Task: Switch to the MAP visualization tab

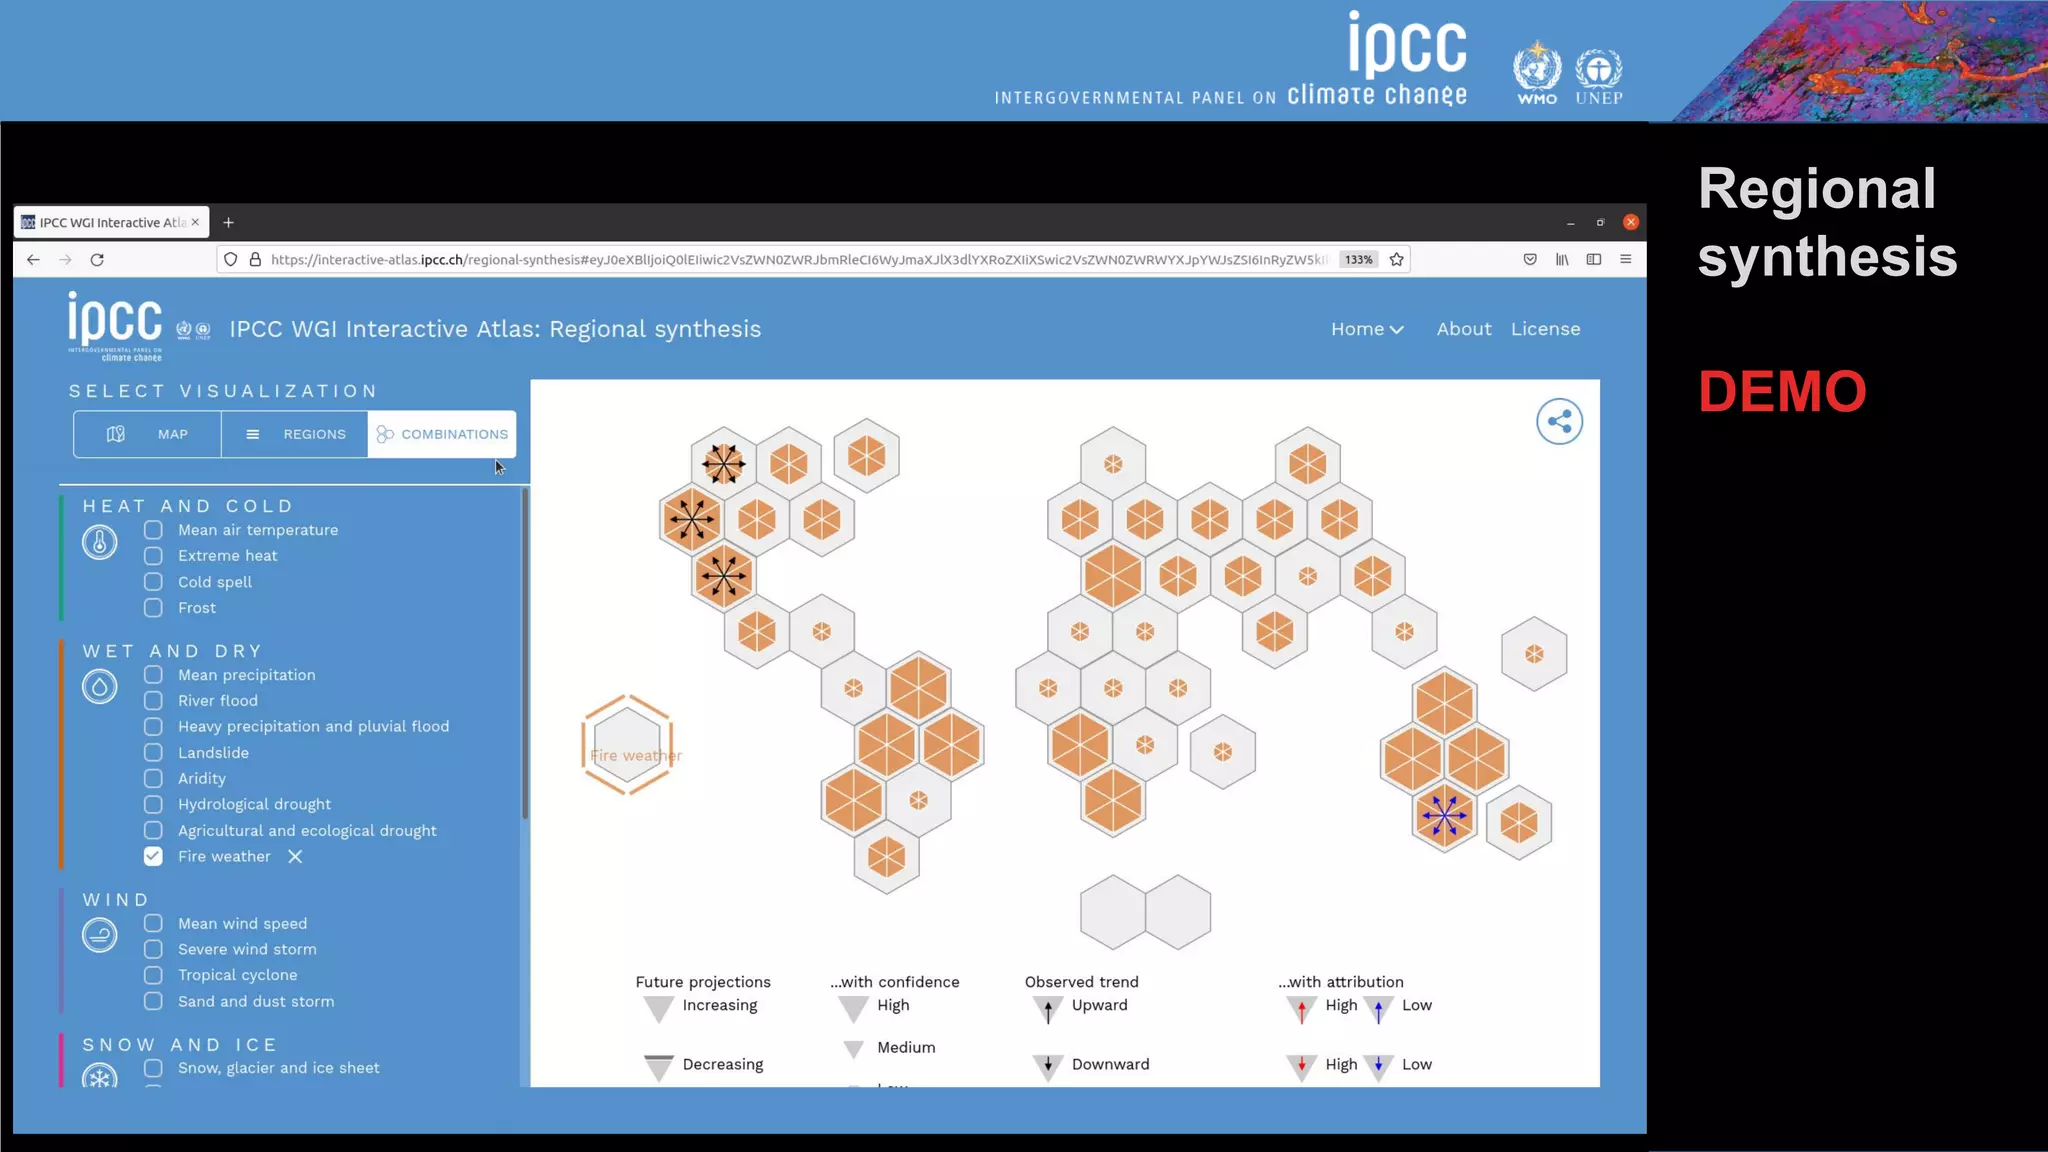Action: (x=148, y=434)
